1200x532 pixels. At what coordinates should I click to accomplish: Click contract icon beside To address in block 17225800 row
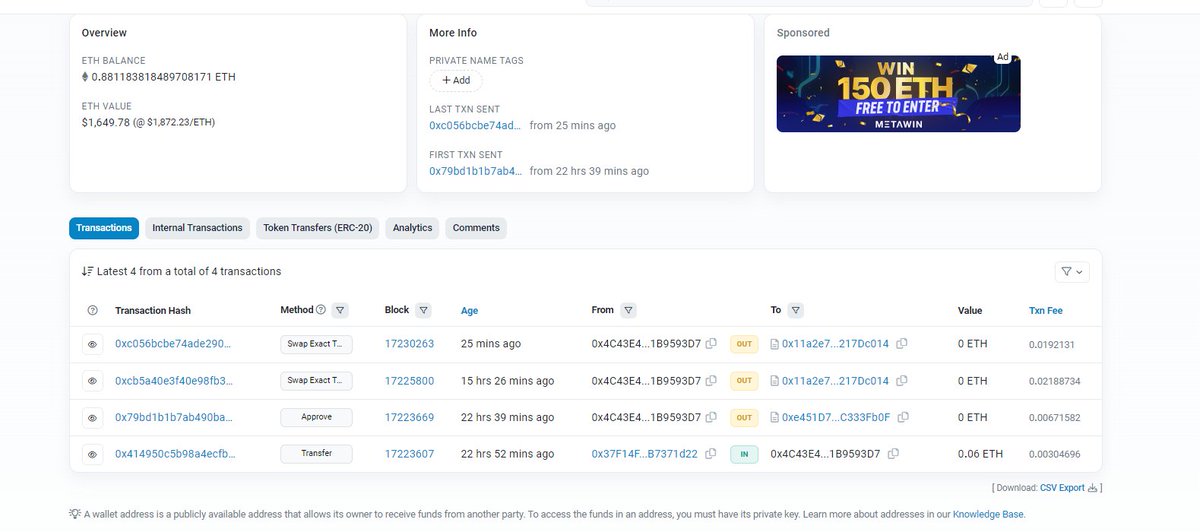pyautogui.click(x=775, y=381)
